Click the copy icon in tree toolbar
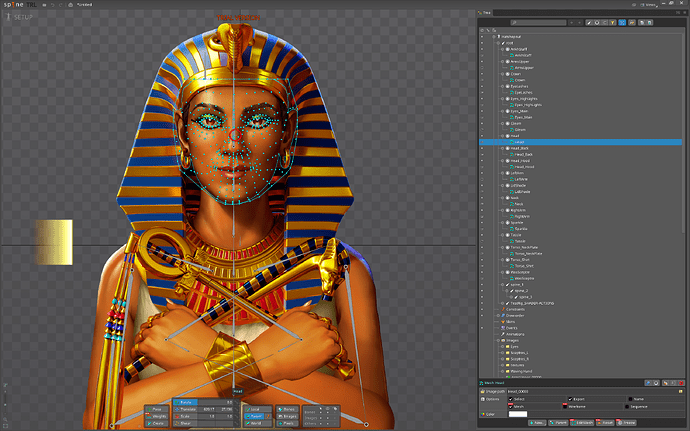Viewport: 690px width, 431px height. [x=642, y=22]
